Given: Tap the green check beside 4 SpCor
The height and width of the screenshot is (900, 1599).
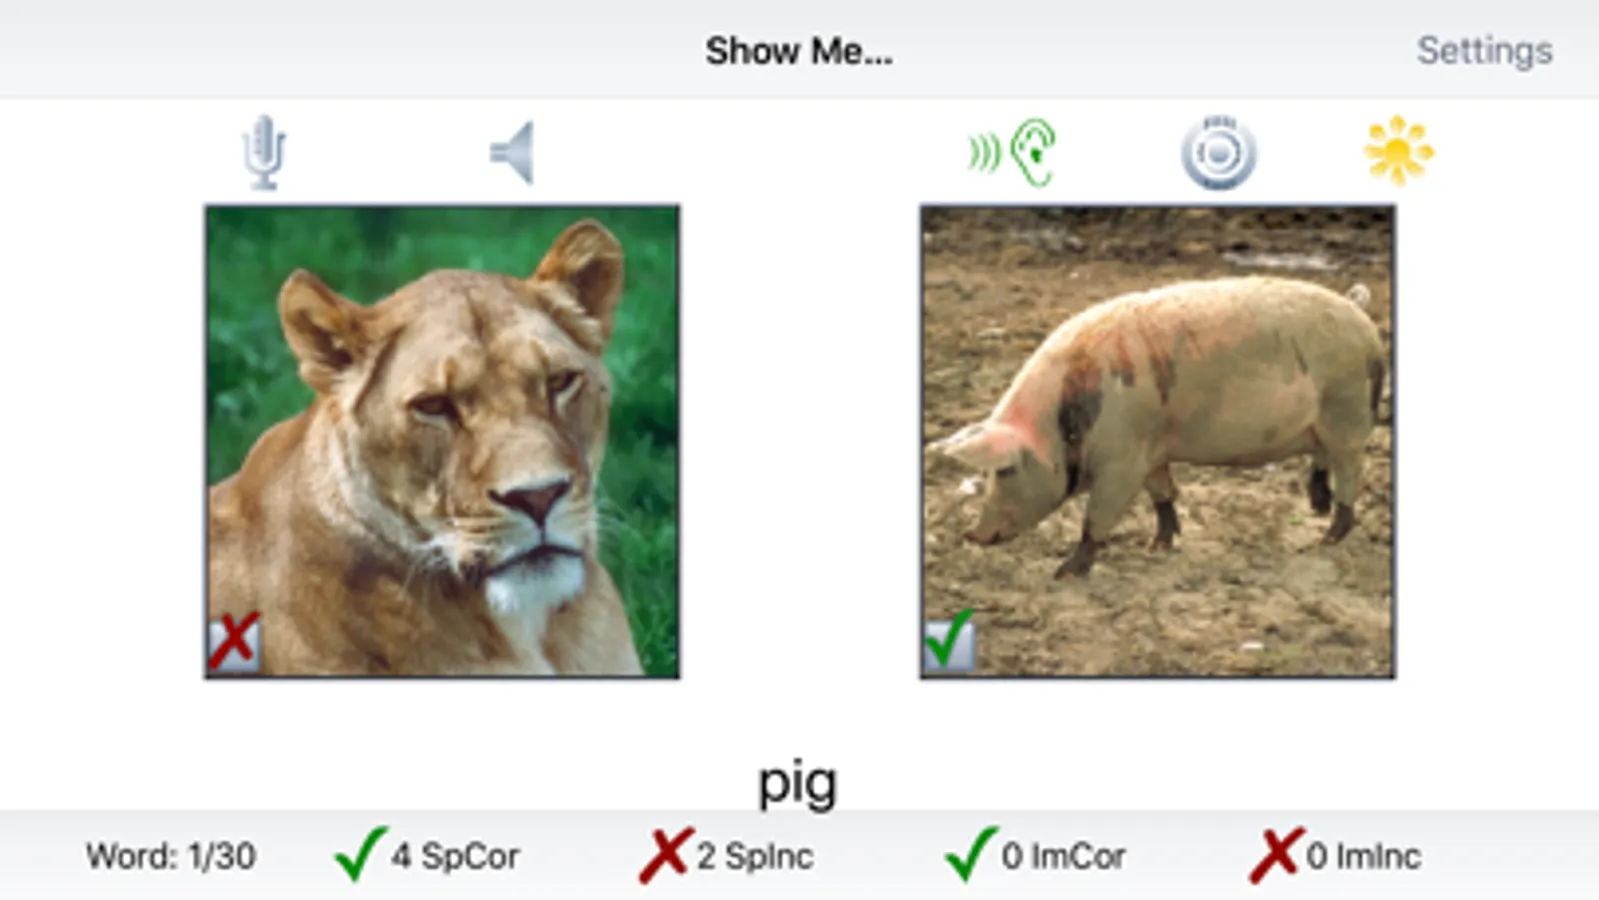Looking at the screenshot, I should 359,854.
